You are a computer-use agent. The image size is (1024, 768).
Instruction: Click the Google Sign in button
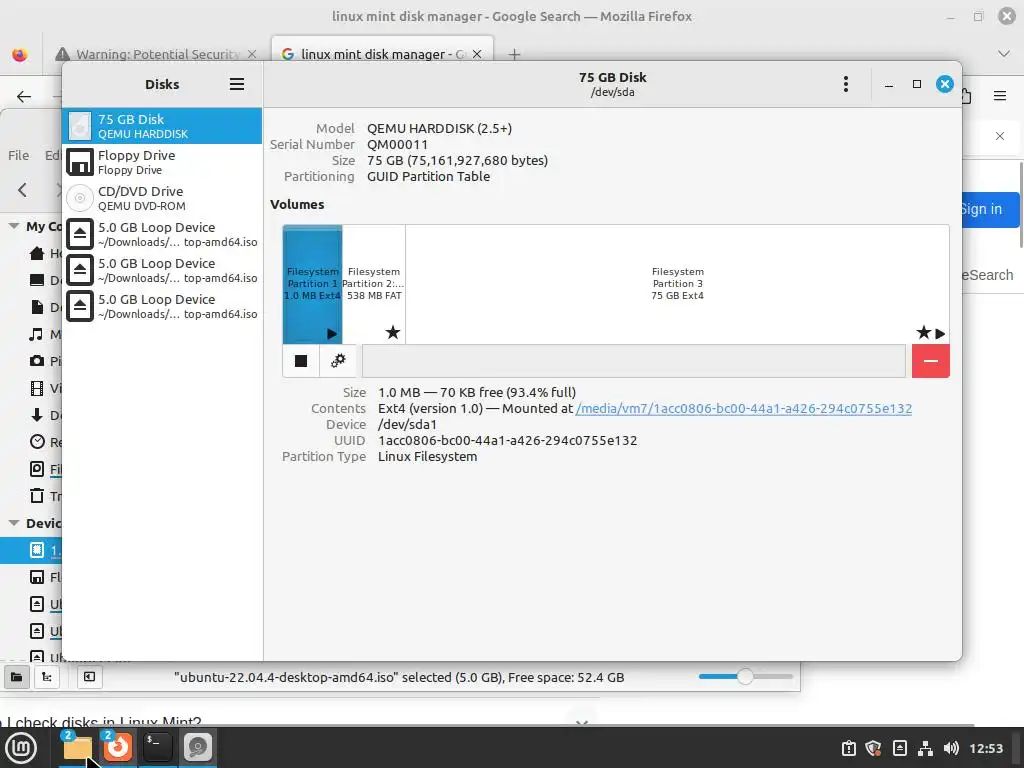(987, 210)
